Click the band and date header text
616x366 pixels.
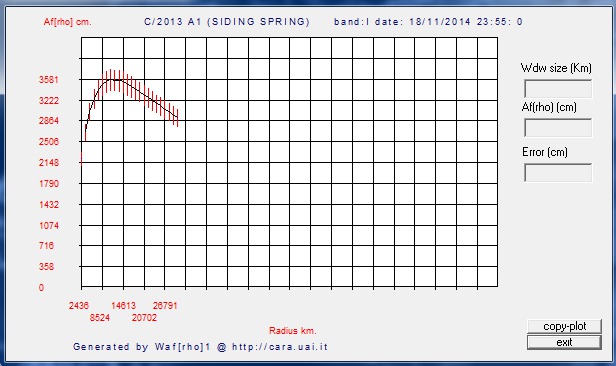click(x=428, y=22)
